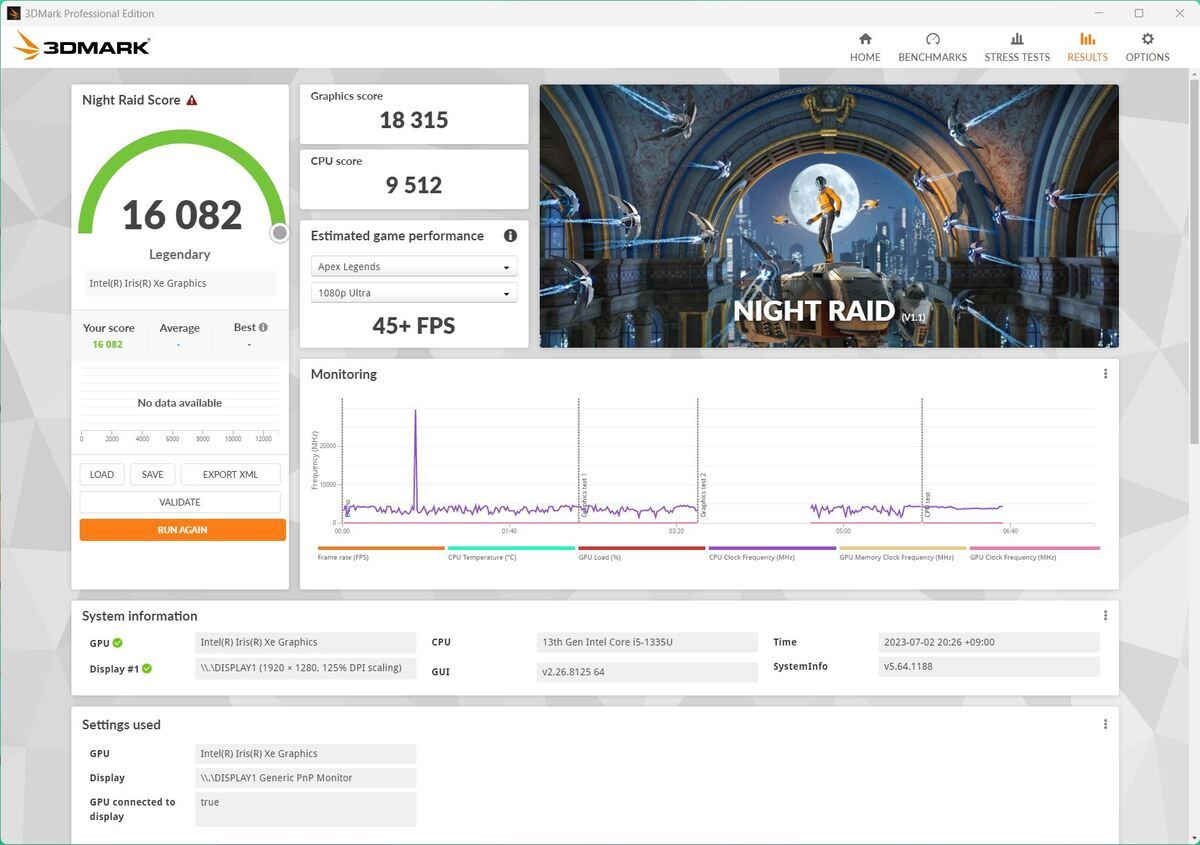This screenshot has width=1200, height=845.
Task: Click the VALIDATE button
Action: point(180,502)
